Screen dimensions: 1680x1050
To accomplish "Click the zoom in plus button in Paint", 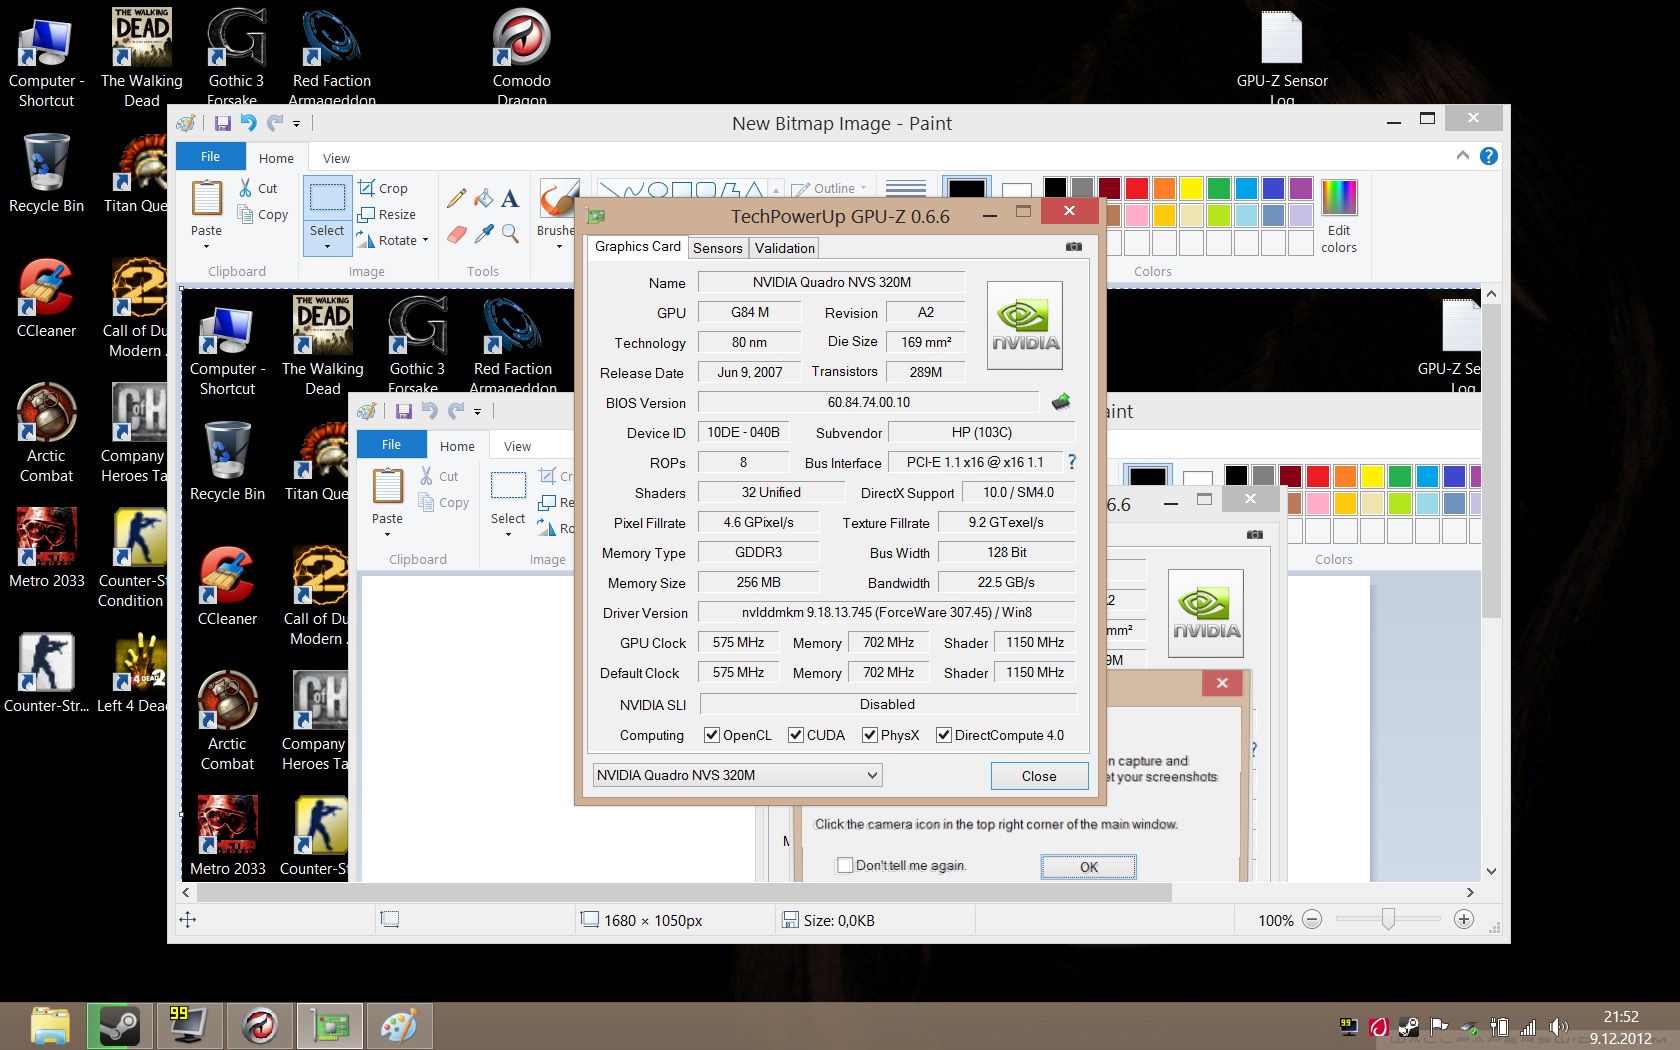I will click(x=1463, y=919).
